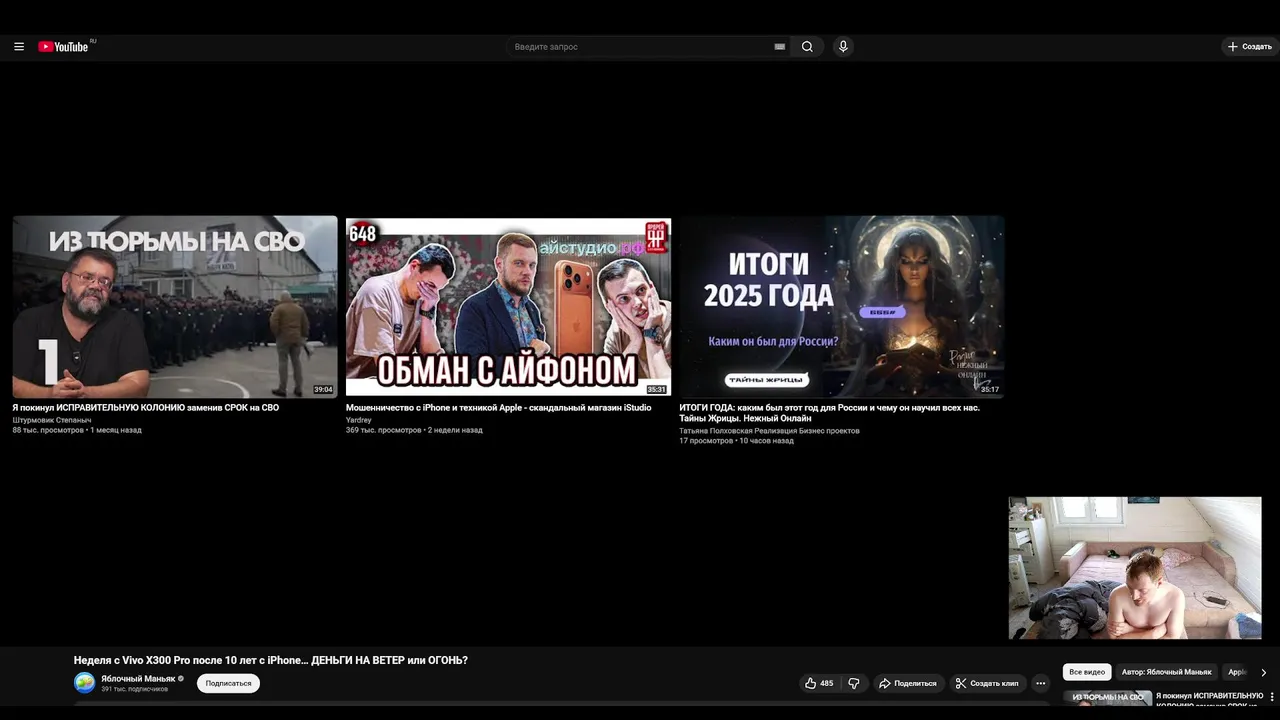Open the on-screen keyboard icon in search
1280x720 pixels.
coord(780,47)
